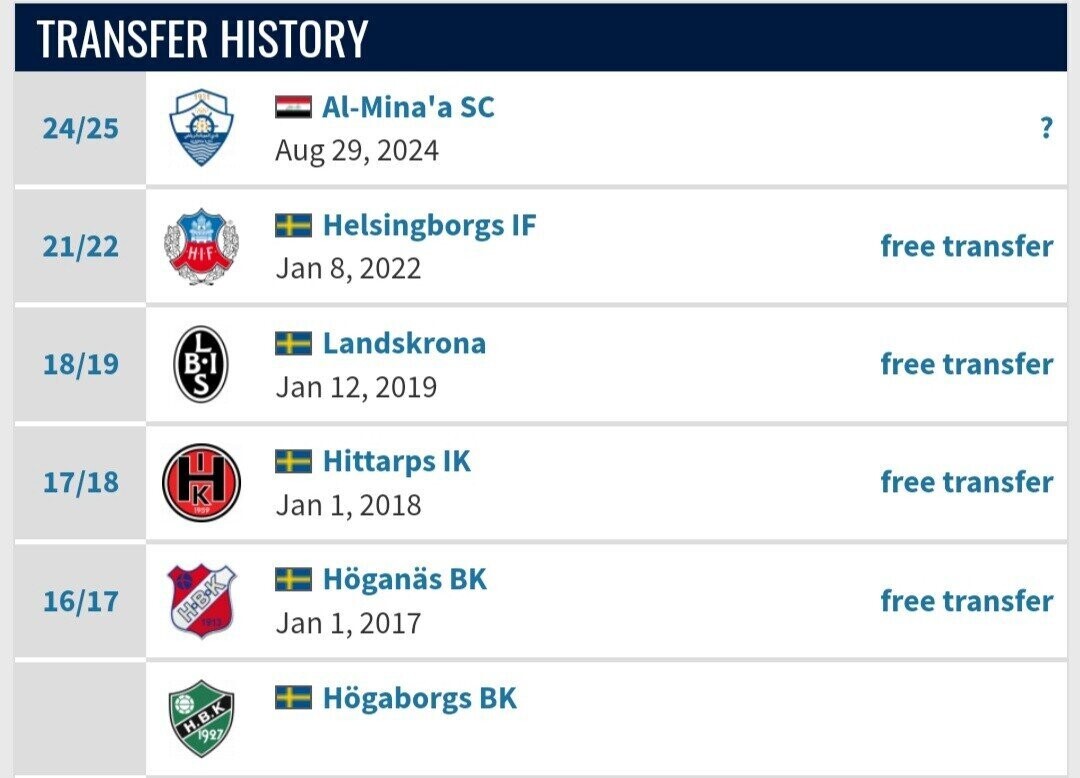The height and width of the screenshot is (778, 1080).
Task: Click the Al-Mina'a SC club crest
Action: [x=201, y=128]
